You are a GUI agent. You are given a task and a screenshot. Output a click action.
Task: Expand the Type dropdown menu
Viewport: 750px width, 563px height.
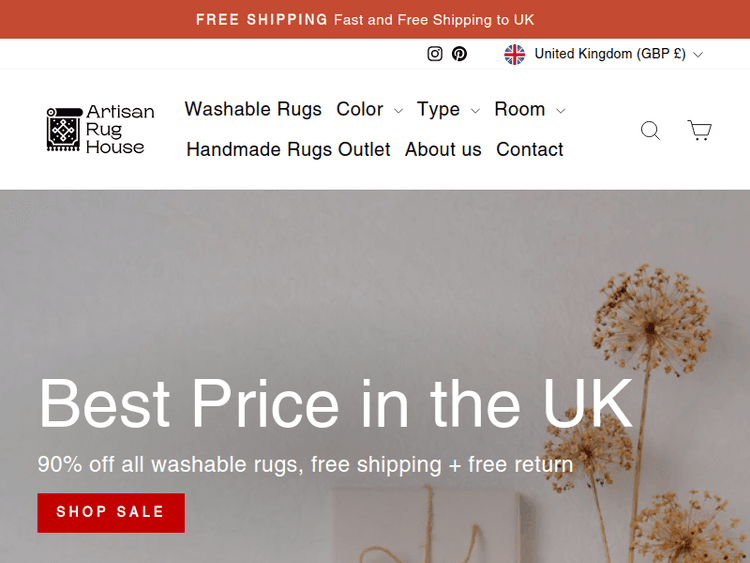point(448,110)
